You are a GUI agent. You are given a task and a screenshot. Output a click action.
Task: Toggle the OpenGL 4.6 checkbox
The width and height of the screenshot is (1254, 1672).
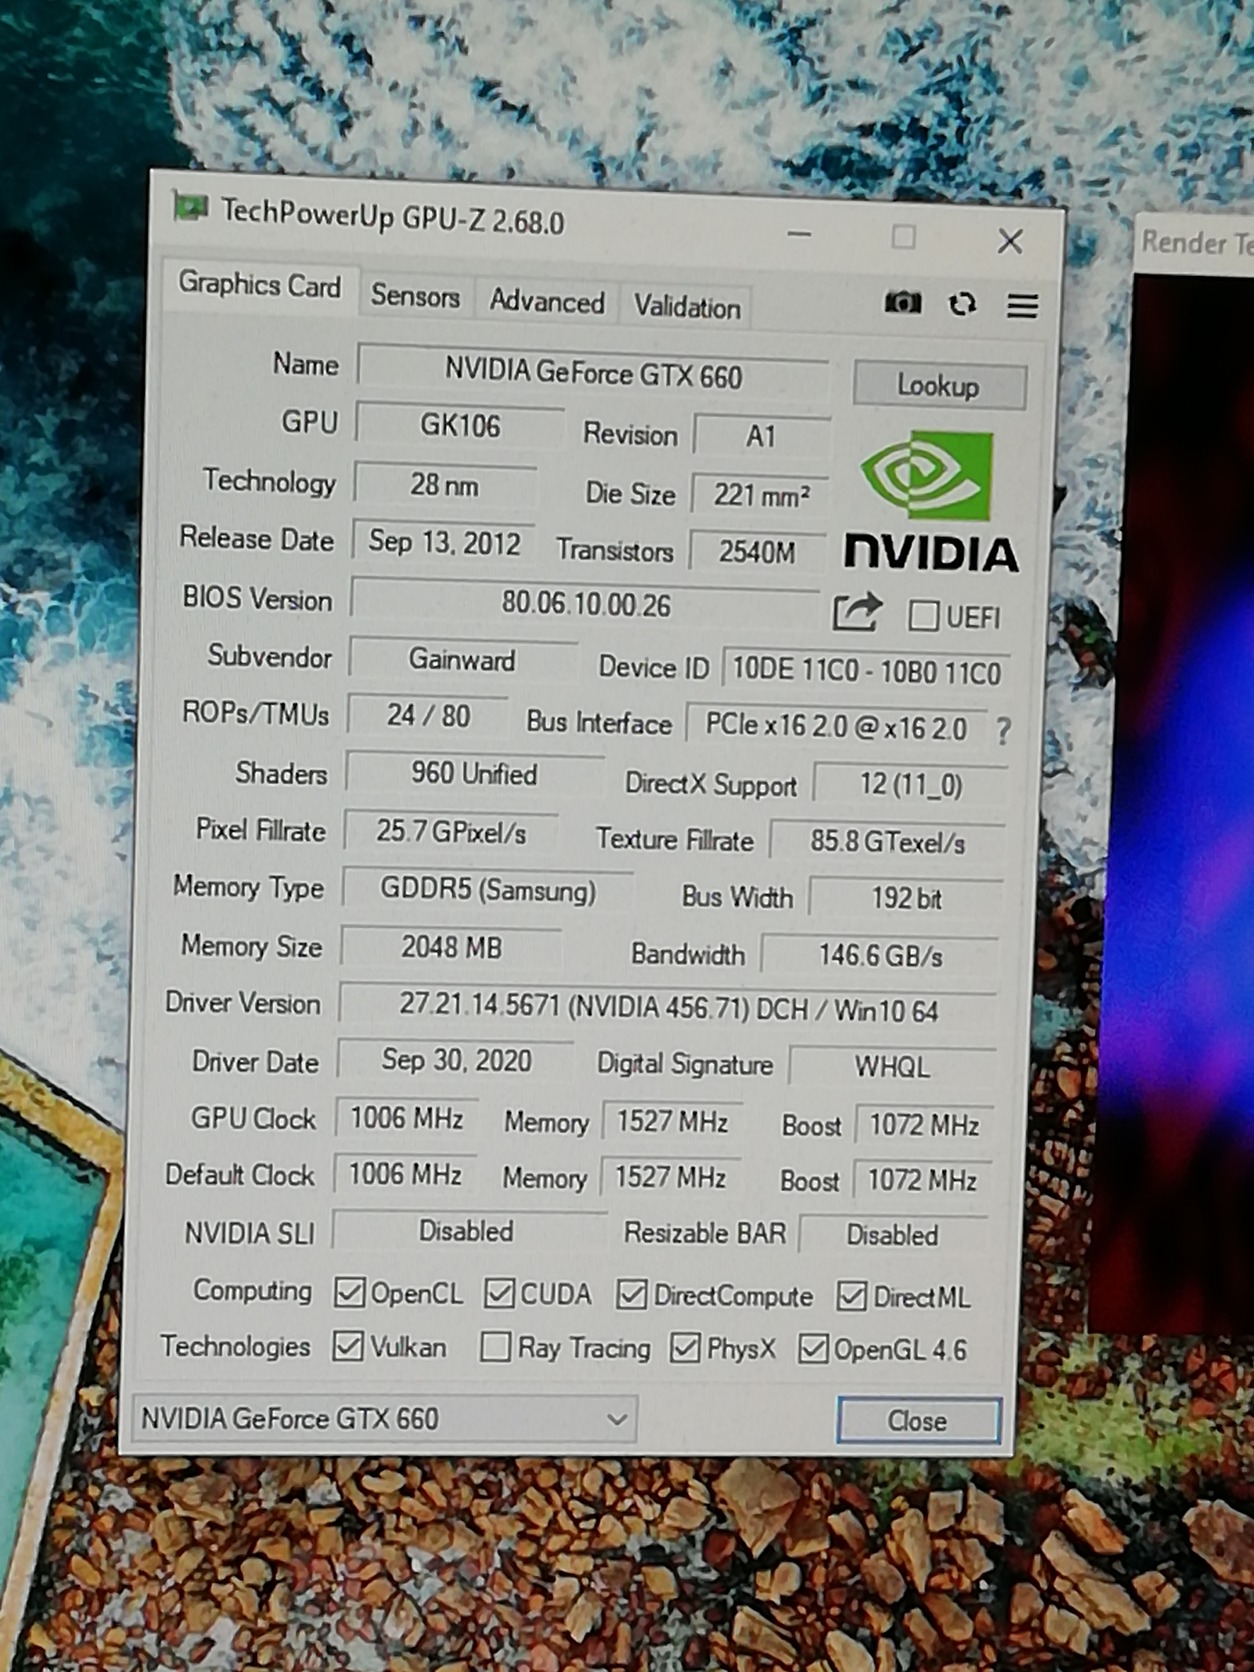tap(813, 1349)
